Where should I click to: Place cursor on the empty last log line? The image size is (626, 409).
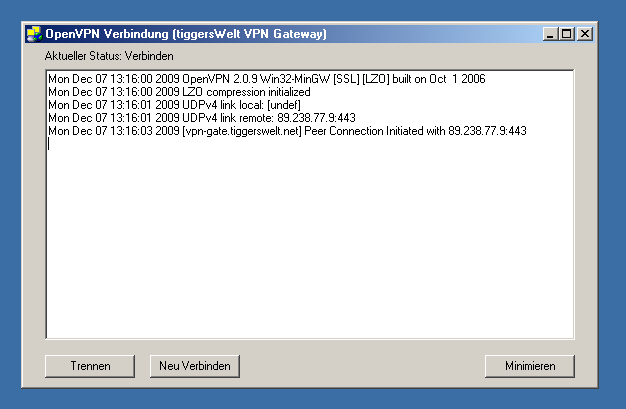[x=310, y=144]
